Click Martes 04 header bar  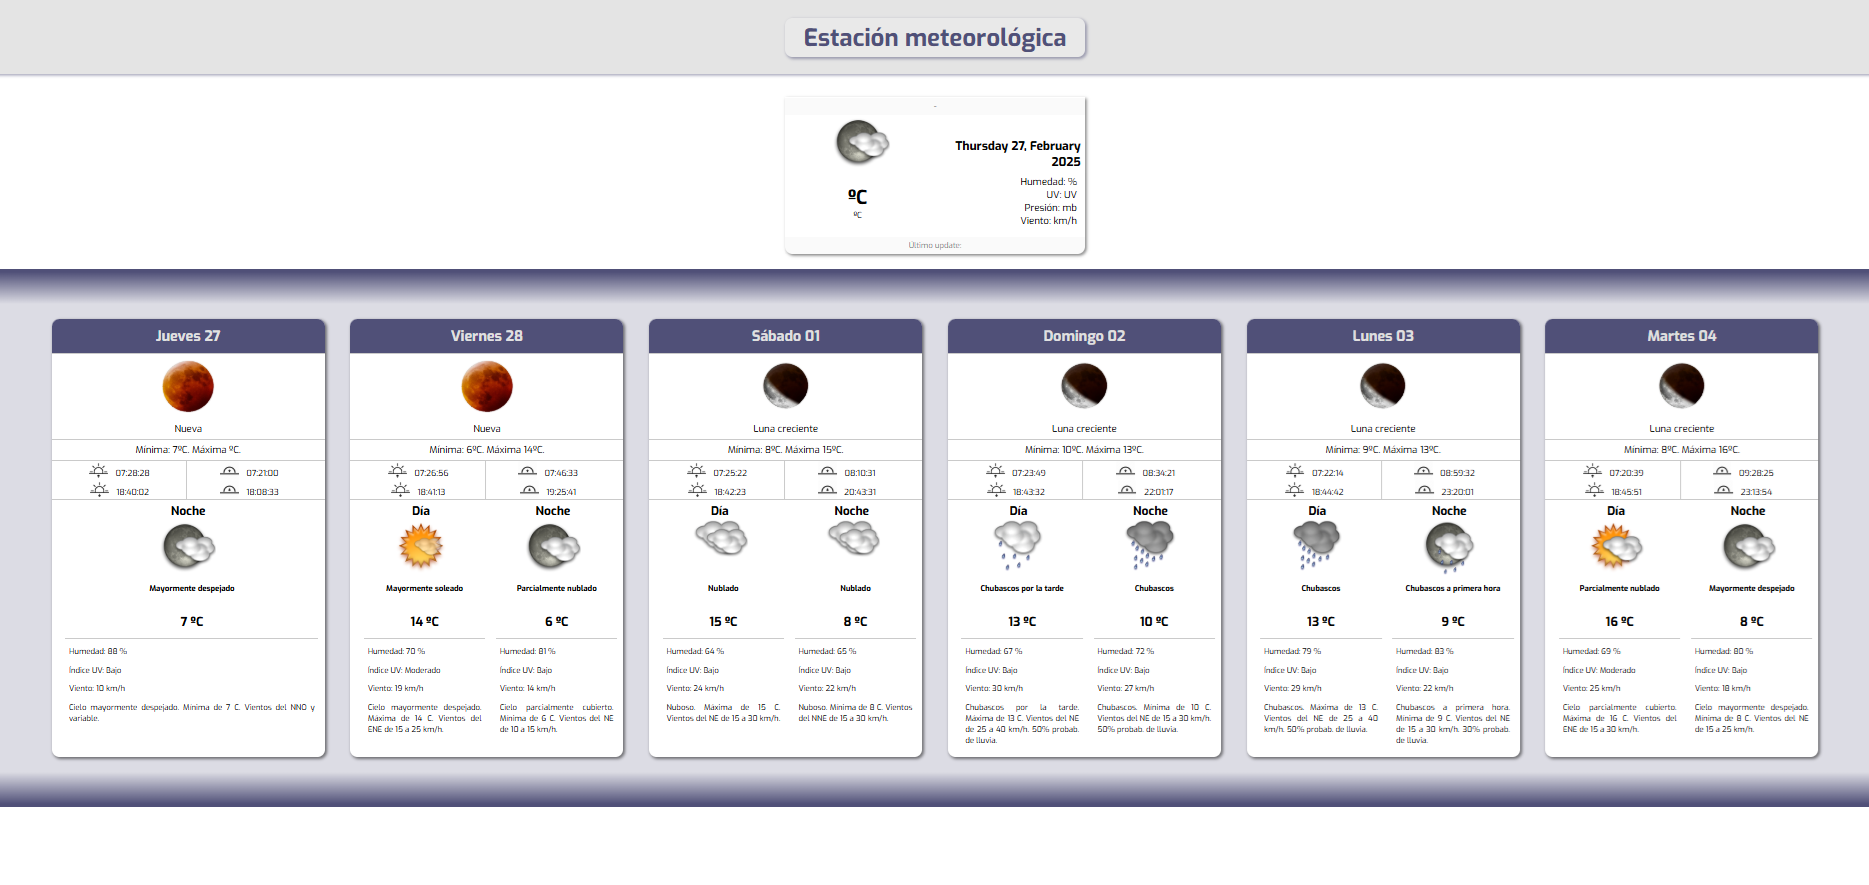click(x=1681, y=336)
